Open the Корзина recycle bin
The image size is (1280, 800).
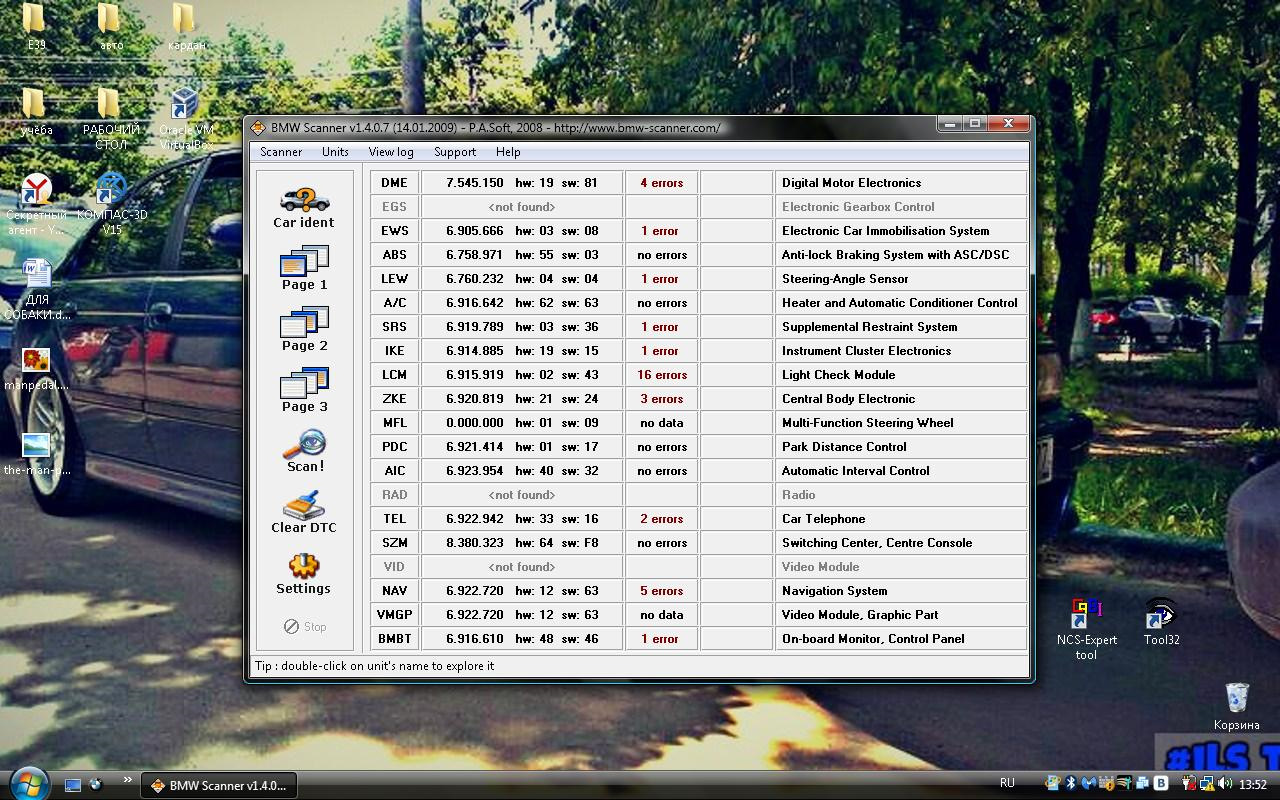[x=1236, y=697]
